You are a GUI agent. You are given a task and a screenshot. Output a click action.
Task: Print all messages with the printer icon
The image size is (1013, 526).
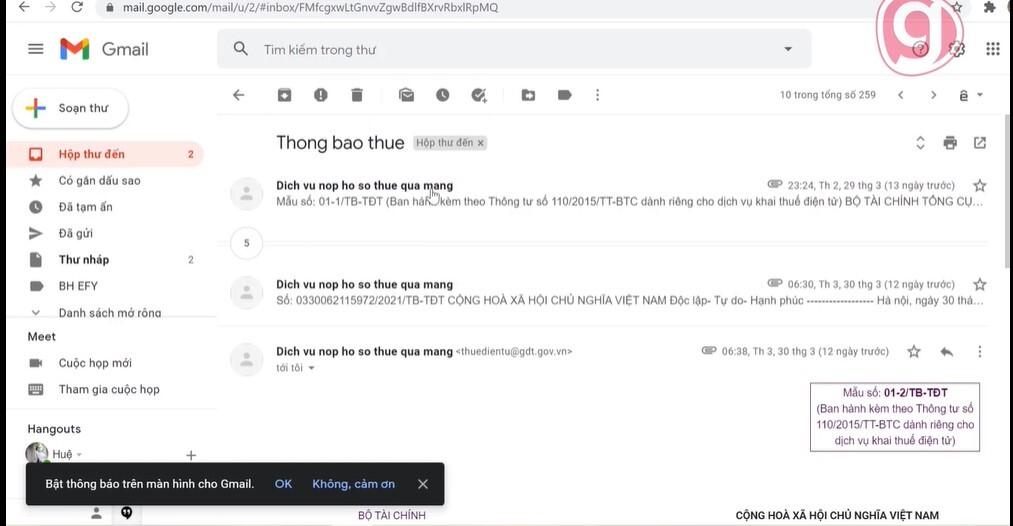tap(950, 143)
